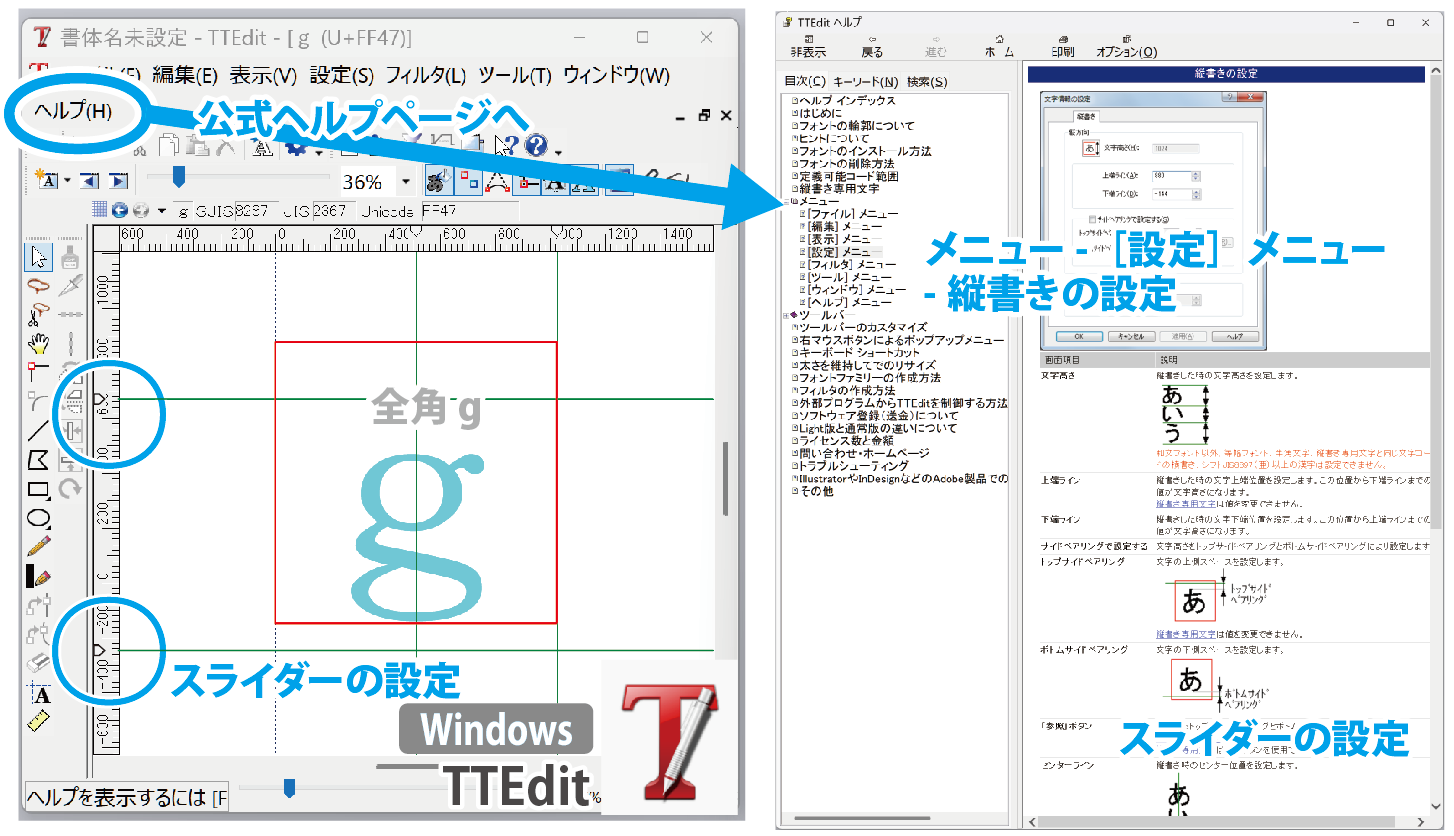
Task: Toggle the fill preview display button
Action: pos(438,181)
